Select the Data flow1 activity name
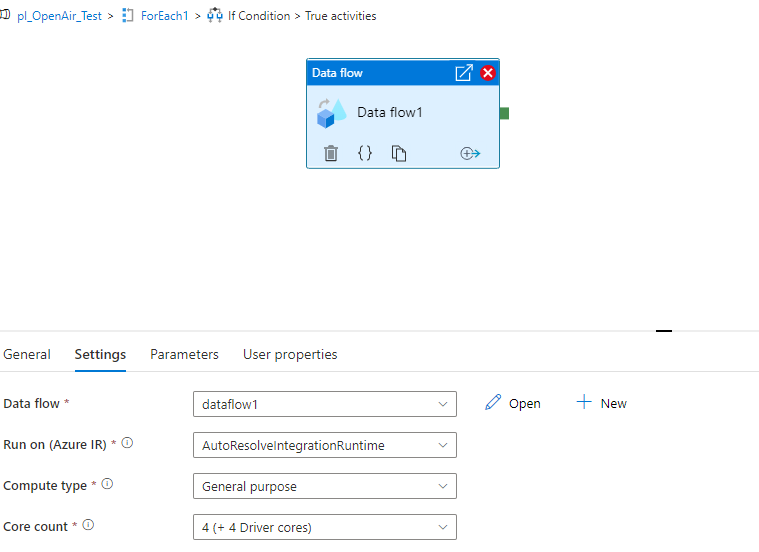This screenshot has height=552, width=759. (x=390, y=112)
